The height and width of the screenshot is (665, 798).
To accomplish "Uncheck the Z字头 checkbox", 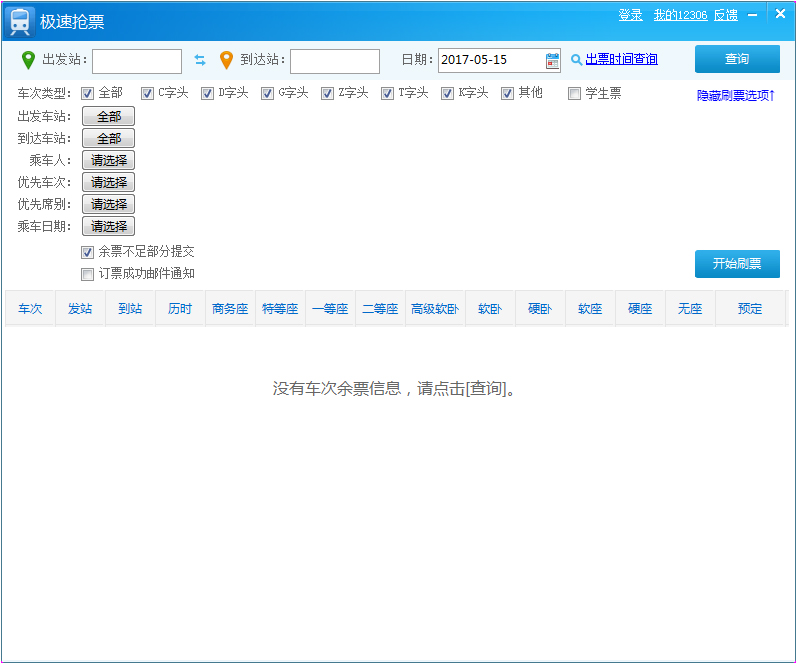I will [327, 94].
